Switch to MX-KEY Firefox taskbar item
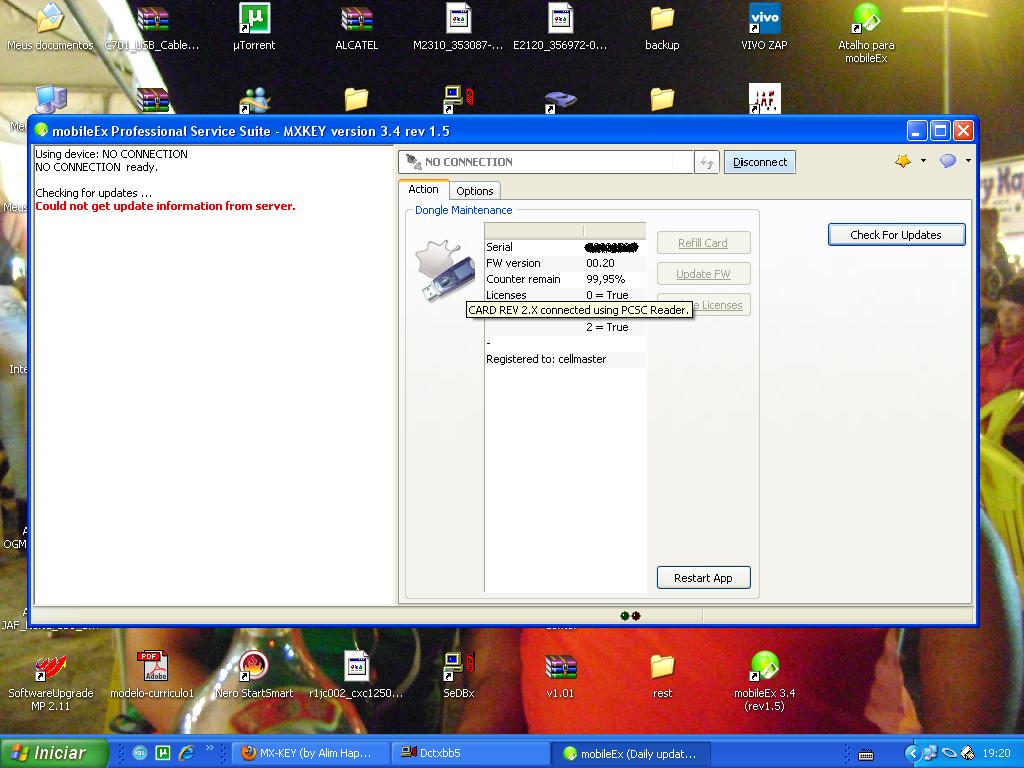Image resolution: width=1024 pixels, height=768 pixels. (311, 753)
